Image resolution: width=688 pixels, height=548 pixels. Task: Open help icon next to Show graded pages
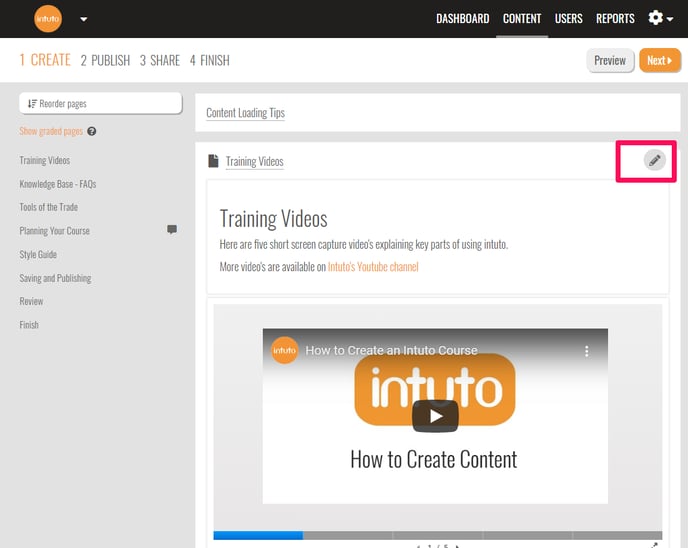point(91,131)
